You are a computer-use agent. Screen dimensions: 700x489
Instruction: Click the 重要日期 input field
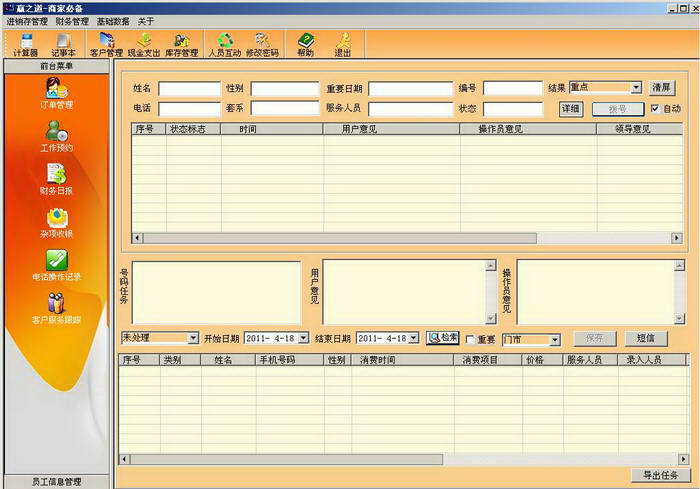pos(410,88)
